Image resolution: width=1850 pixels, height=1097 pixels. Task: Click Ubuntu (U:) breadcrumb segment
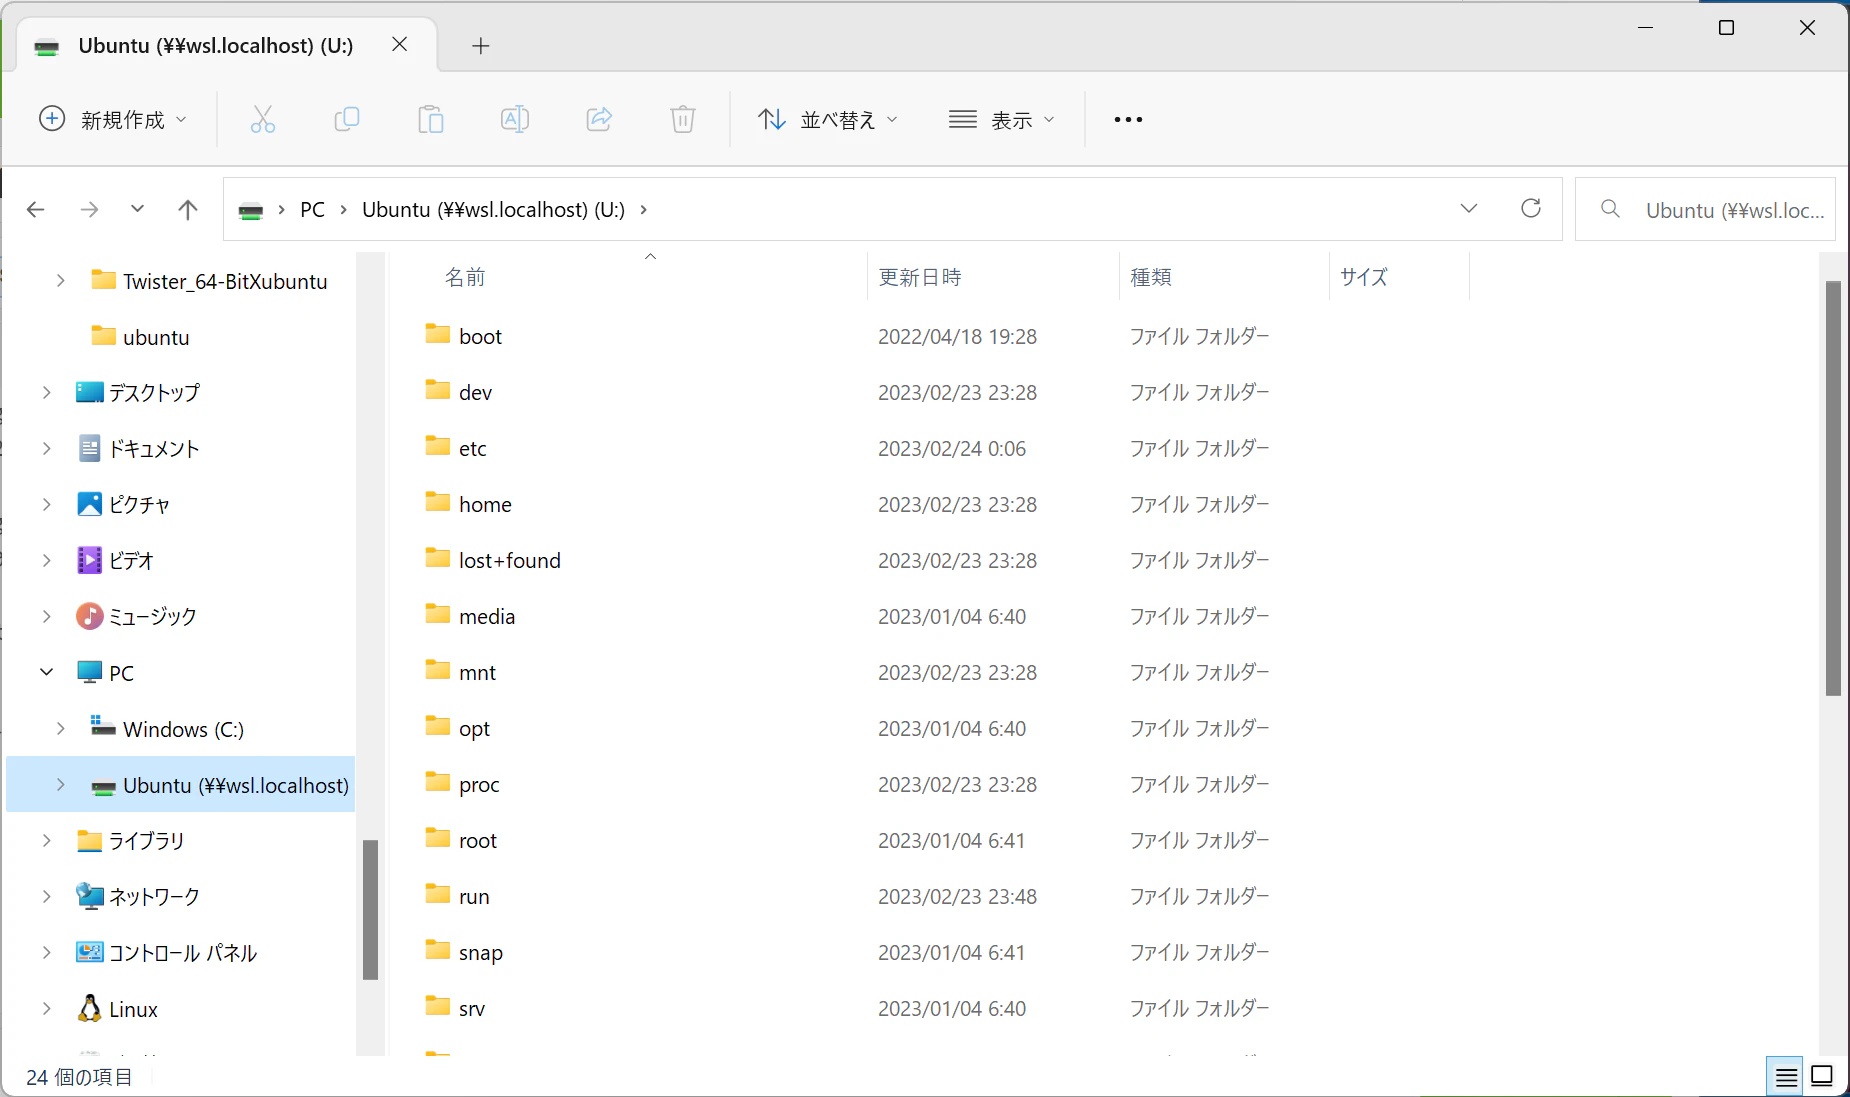click(494, 209)
